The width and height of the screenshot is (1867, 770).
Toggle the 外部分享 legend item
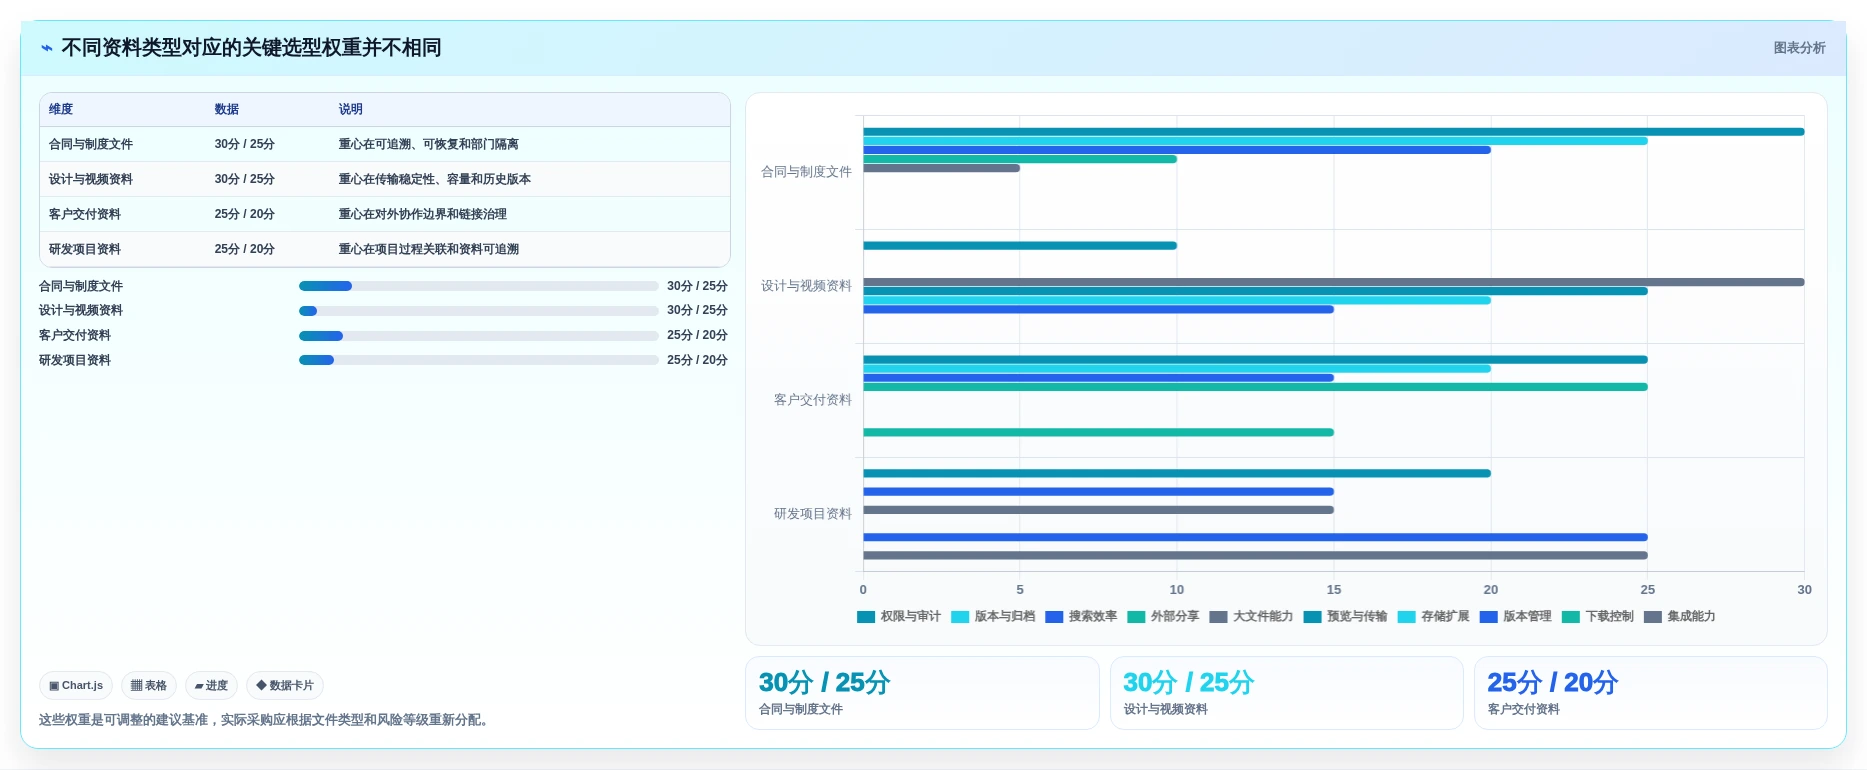(x=1163, y=616)
